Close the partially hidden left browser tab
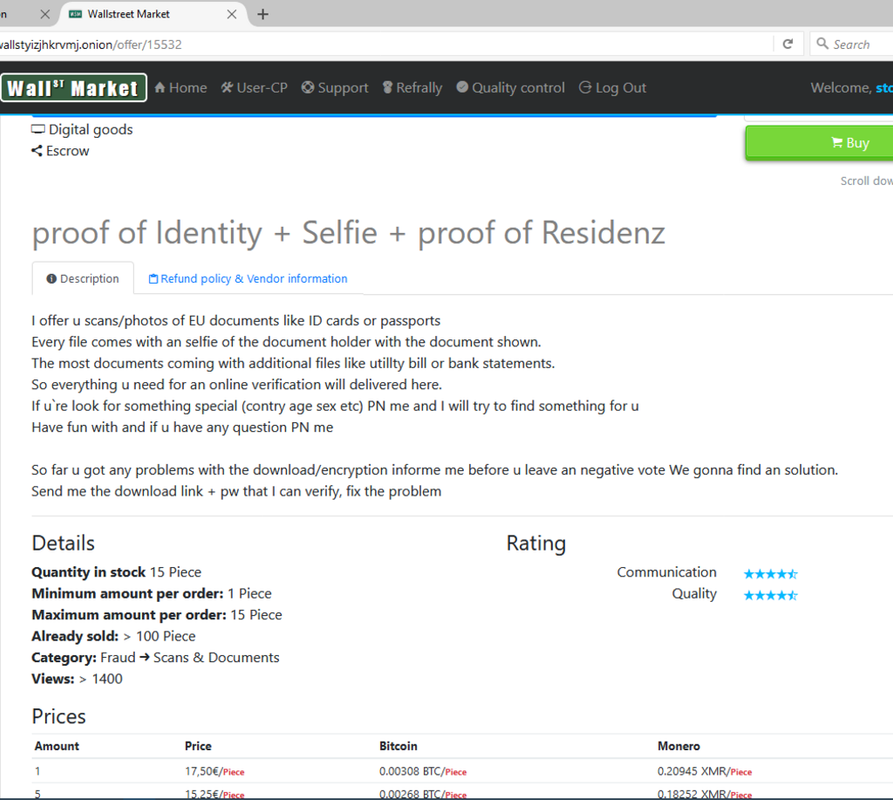 [x=45, y=14]
